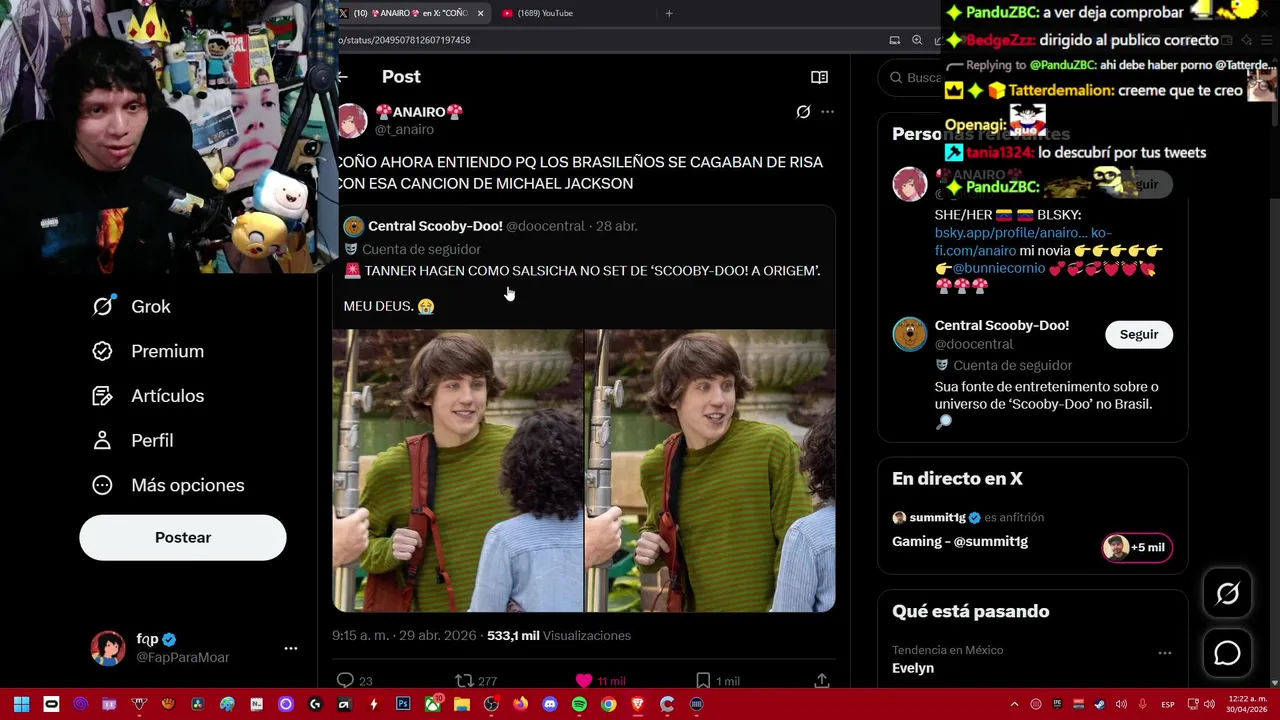Go to Perfil in the sidebar
Viewport: 1280px width, 720px height.
pyautogui.click(x=133, y=440)
